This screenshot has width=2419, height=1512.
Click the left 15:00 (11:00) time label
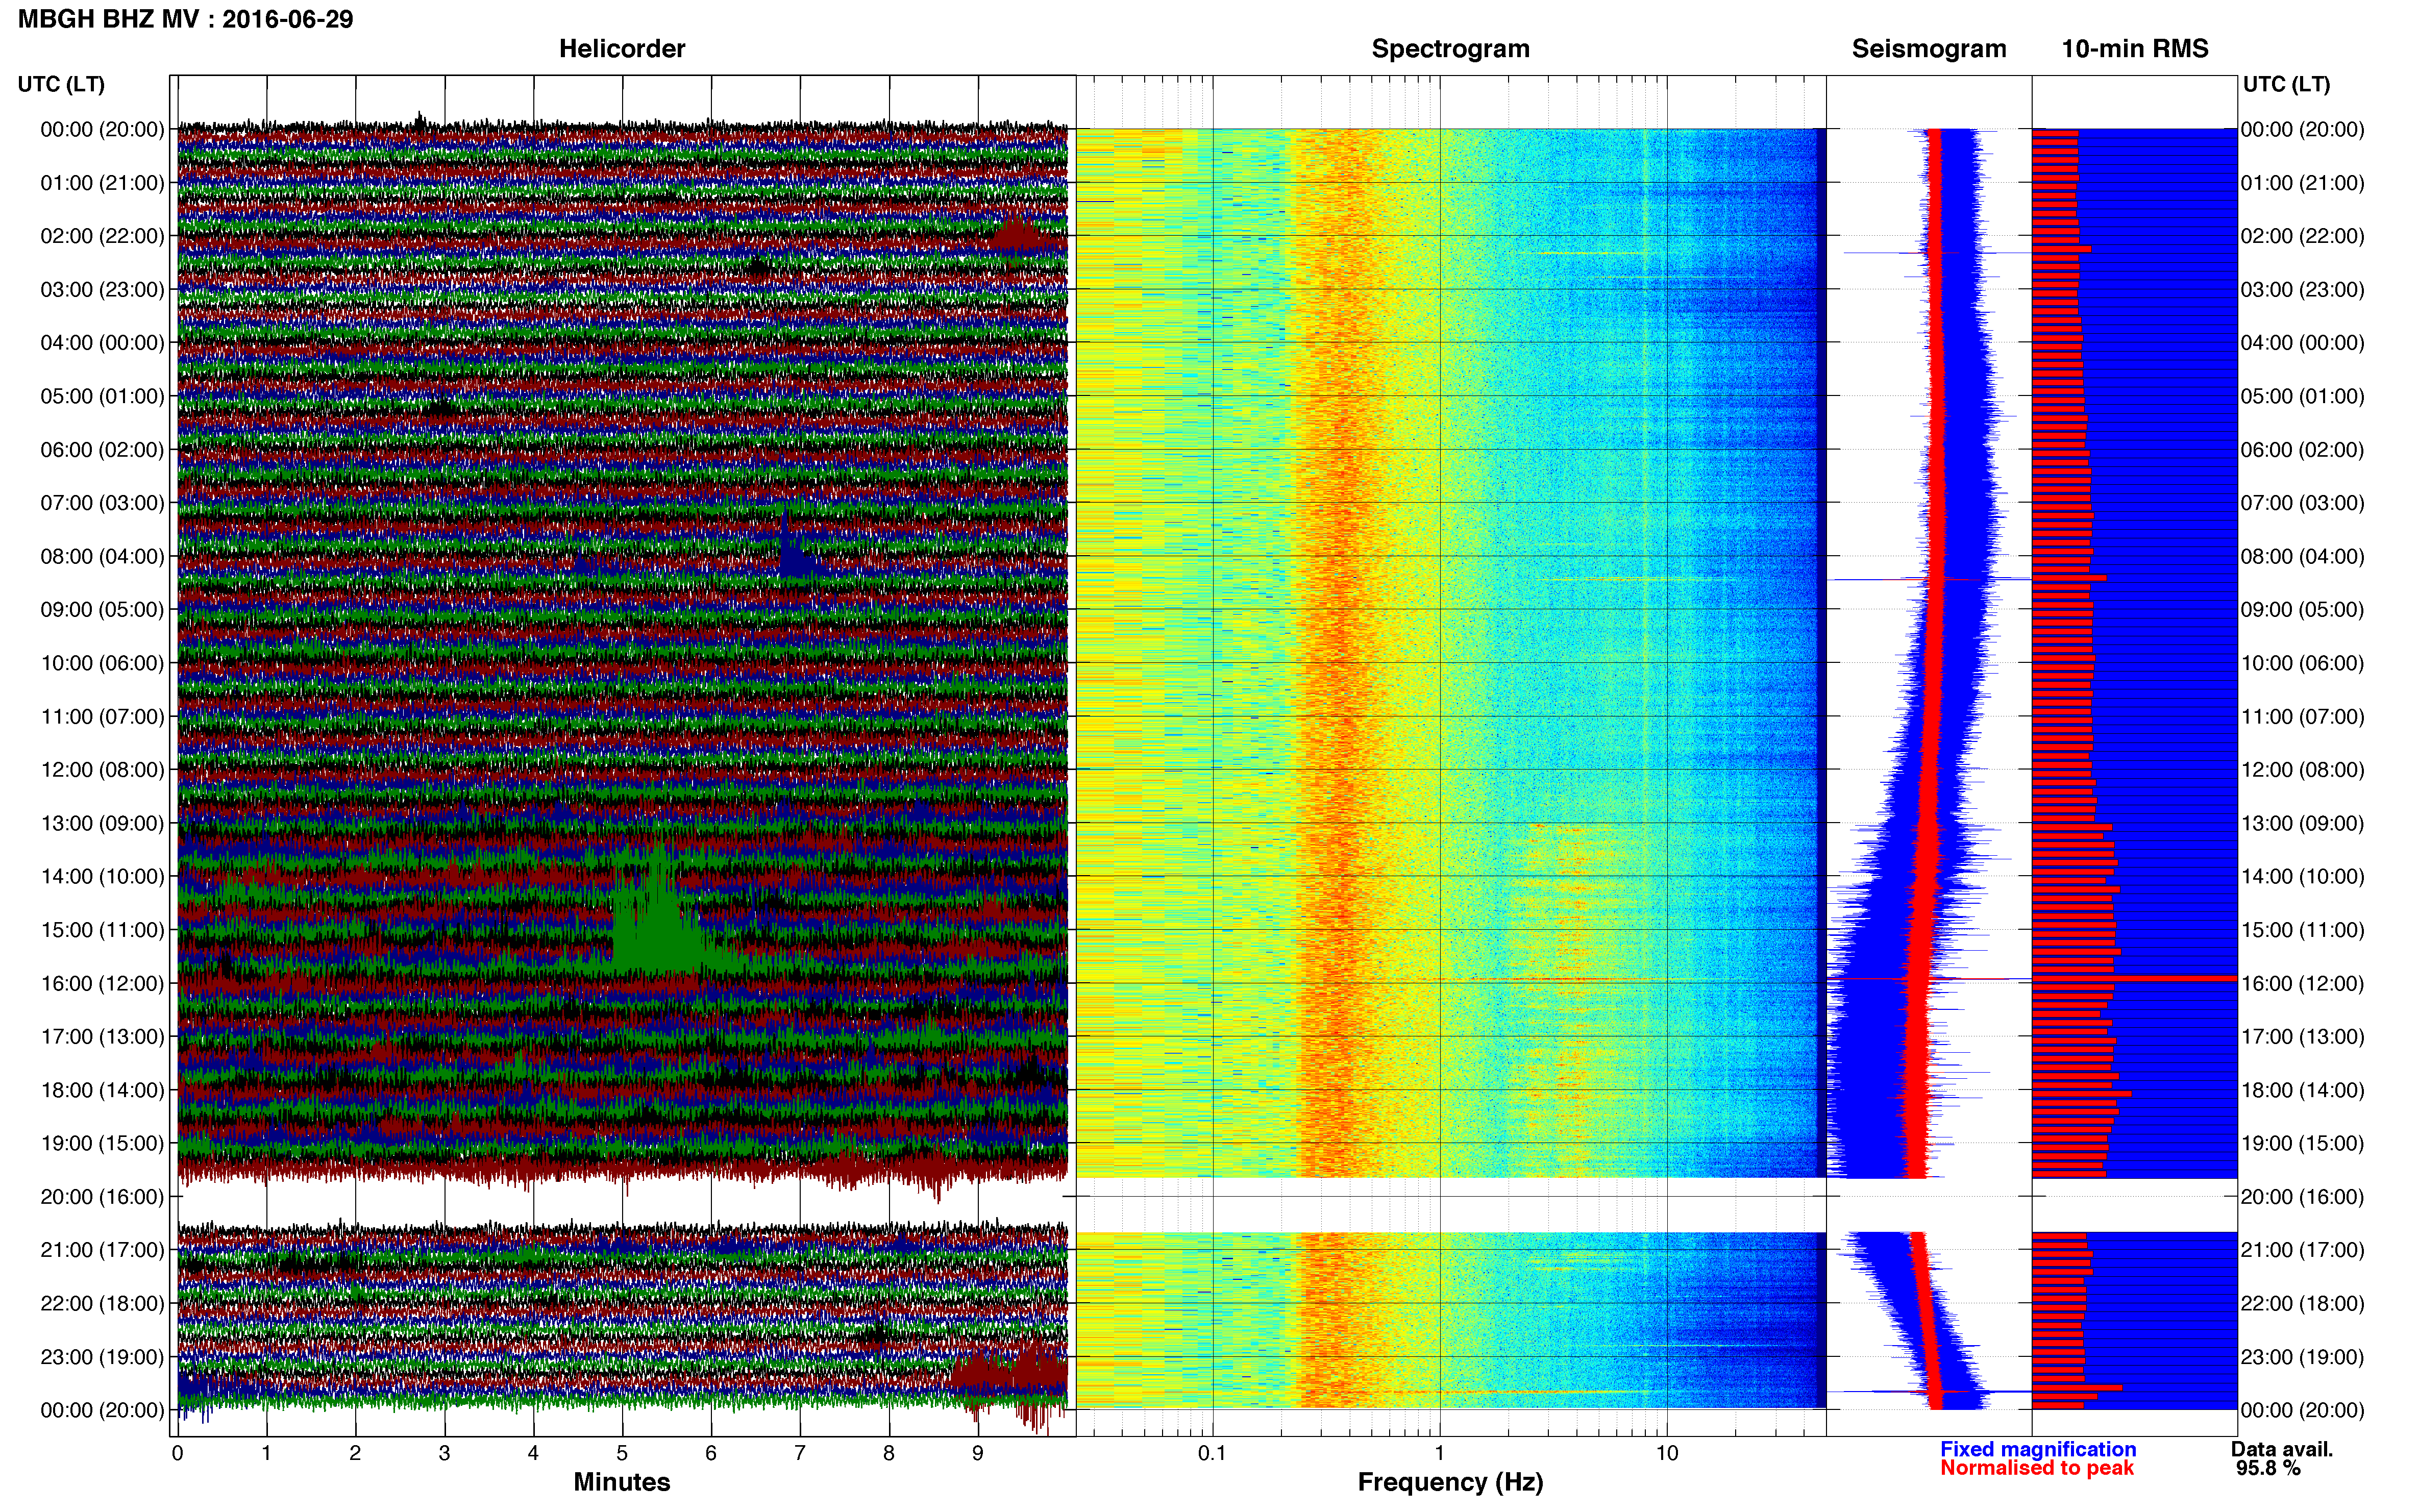click(x=102, y=930)
